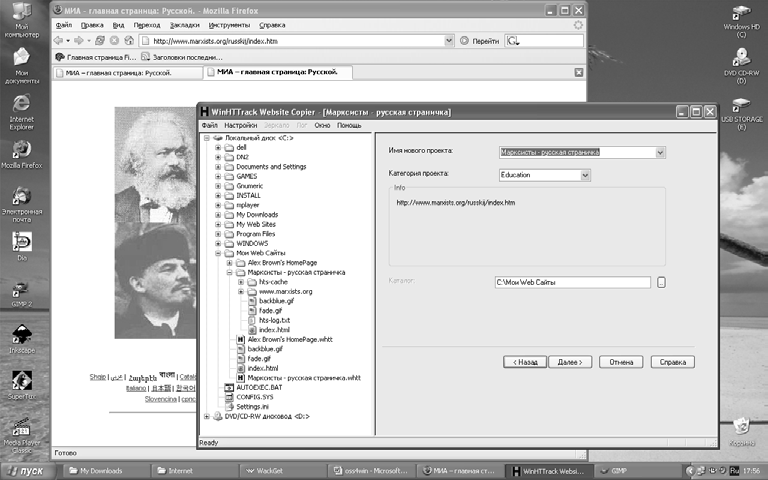768x480 pixels.
Task: Expand the WINDOWS folder node
Action: (x=219, y=244)
